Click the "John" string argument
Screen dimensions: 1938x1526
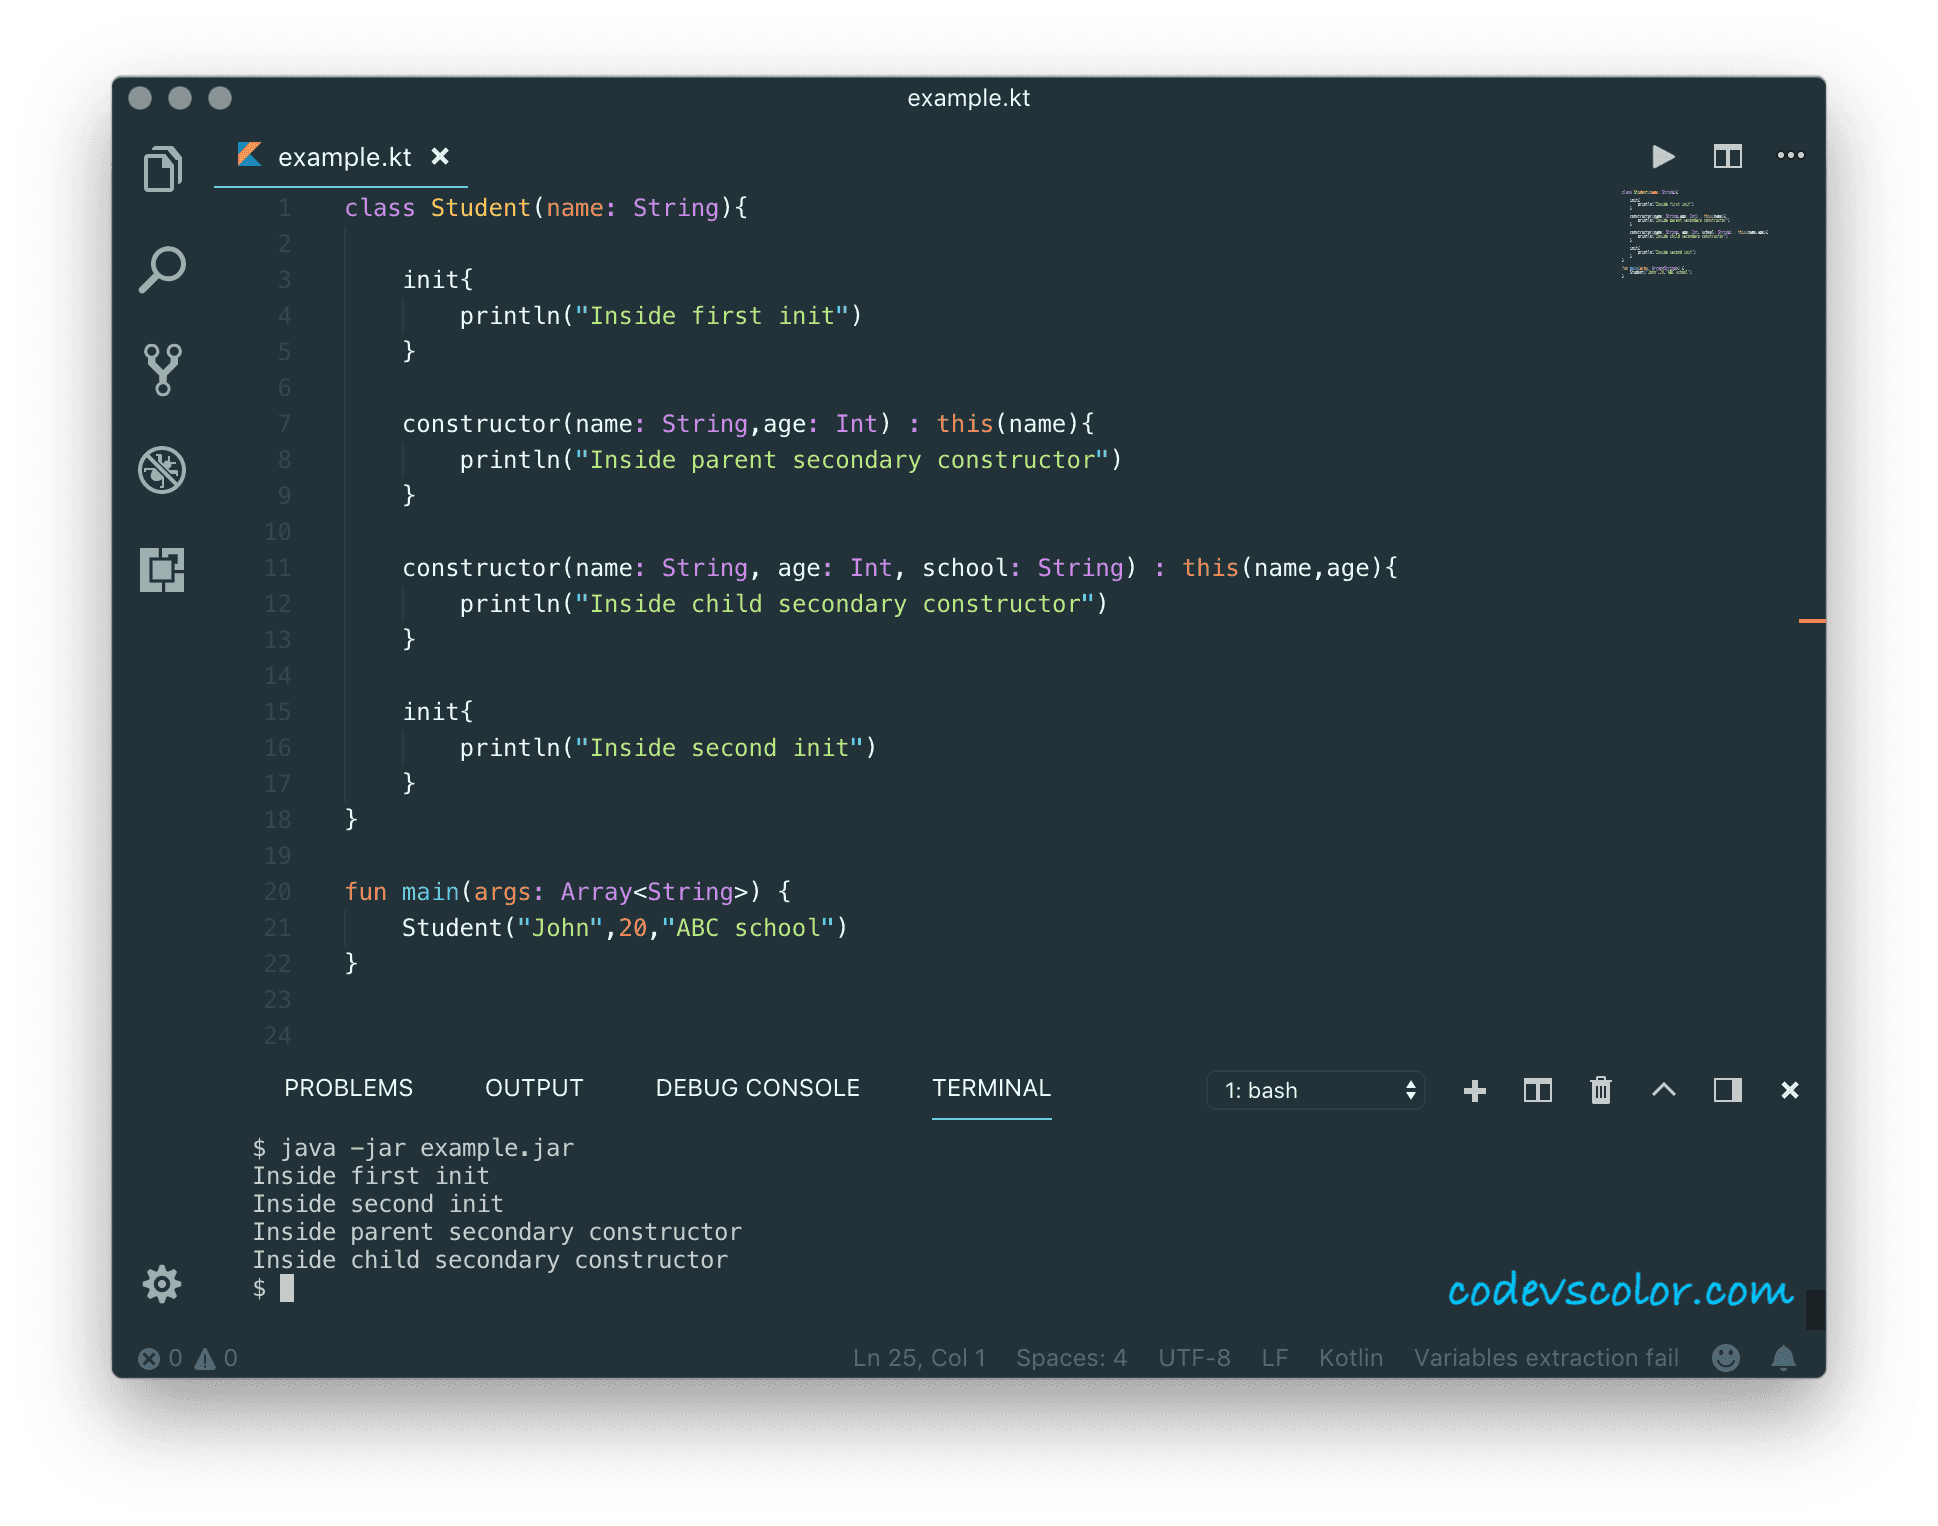click(560, 928)
